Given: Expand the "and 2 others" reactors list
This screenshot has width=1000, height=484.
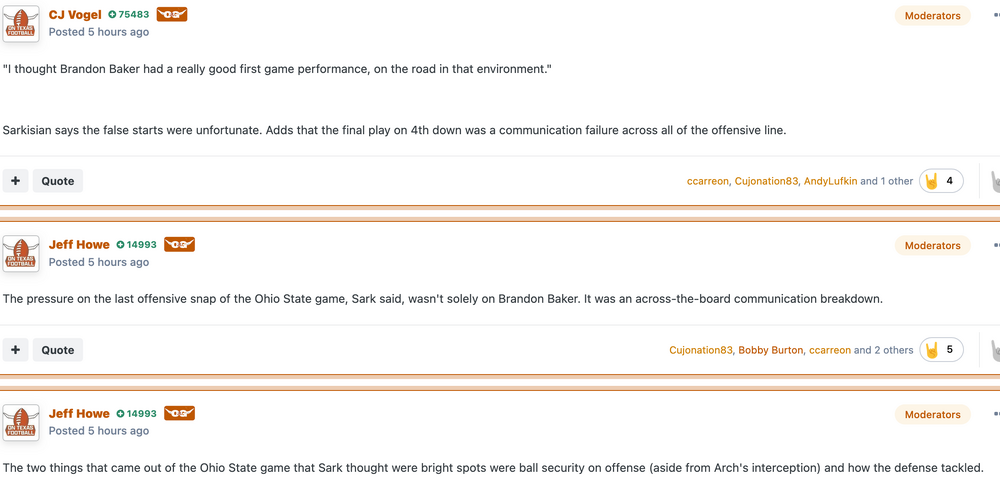Looking at the screenshot, I should point(883,350).
